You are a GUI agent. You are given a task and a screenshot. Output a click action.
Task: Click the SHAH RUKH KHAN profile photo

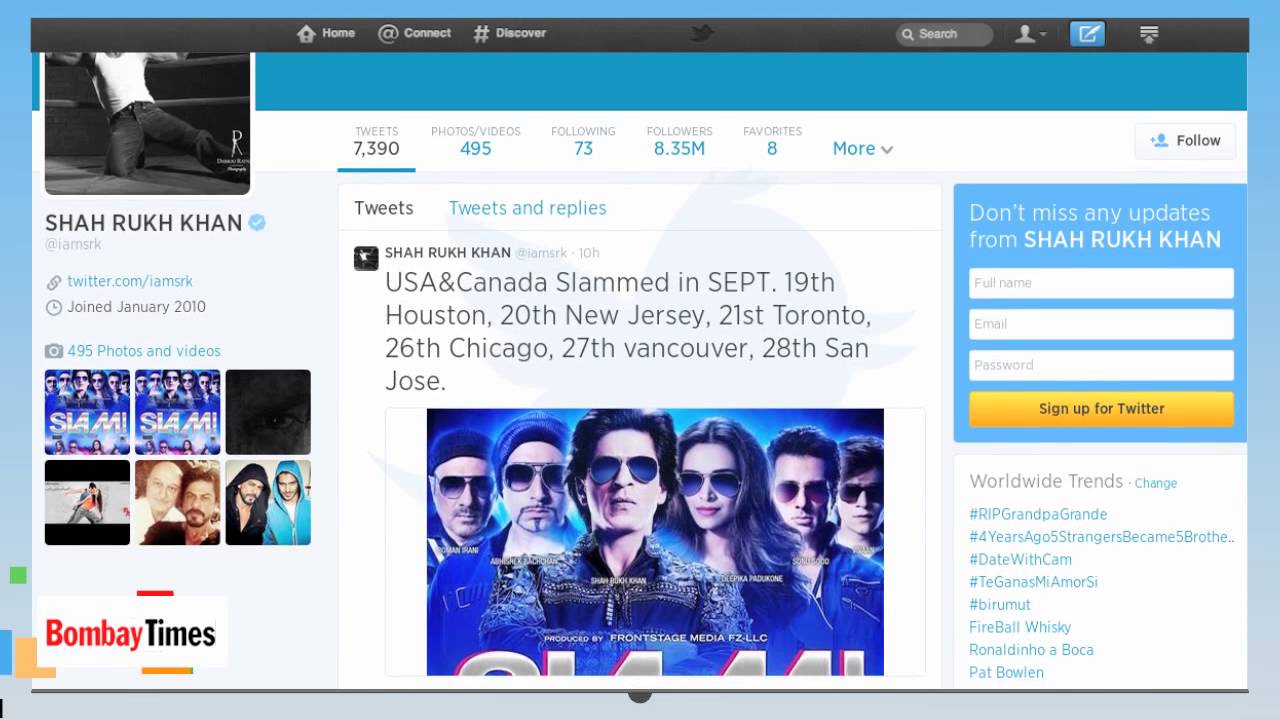(148, 122)
